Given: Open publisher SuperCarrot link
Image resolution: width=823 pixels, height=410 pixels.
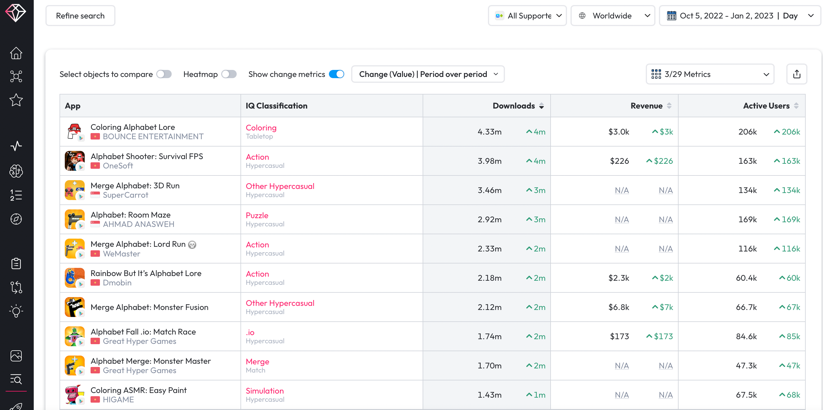Looking at the screenshot, I should tap(125, 195).
